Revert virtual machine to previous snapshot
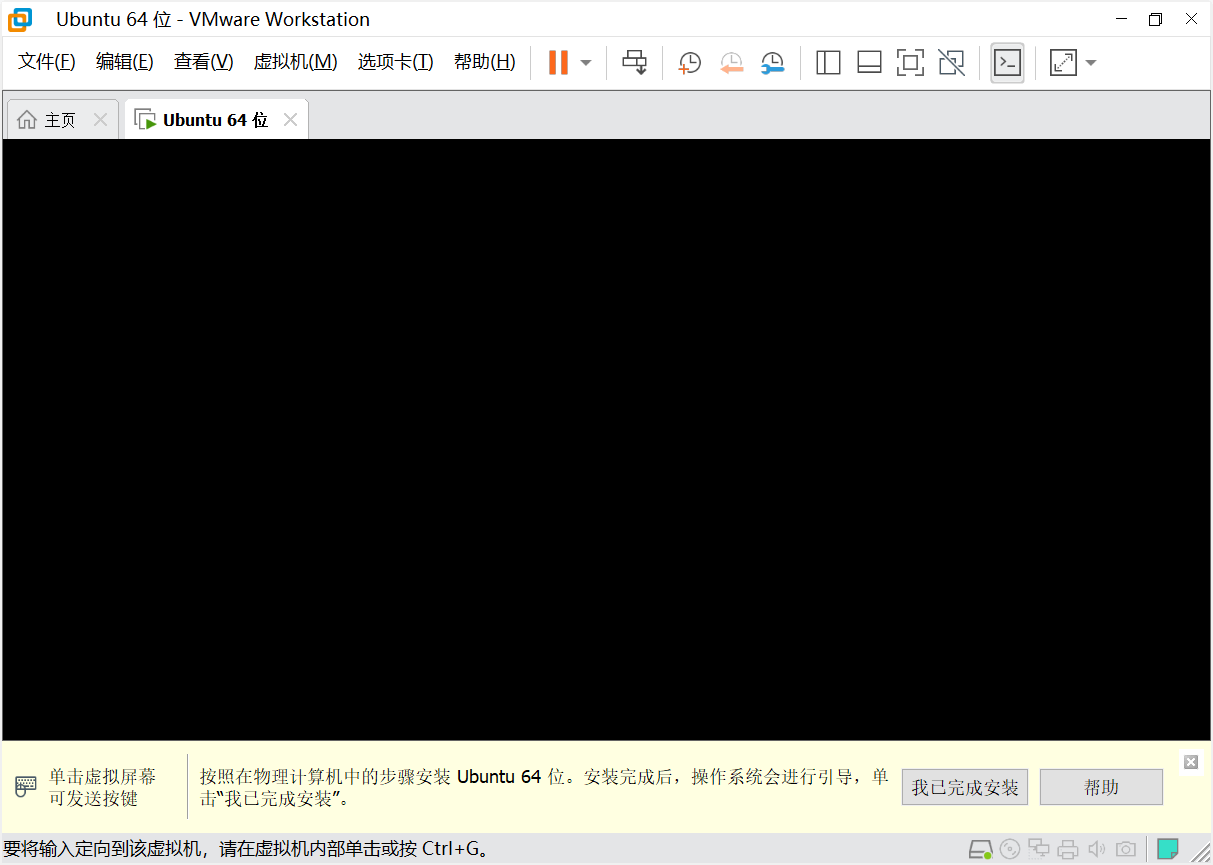The width and height of the screenshot is (1213, 865). (x=732, y=63)
